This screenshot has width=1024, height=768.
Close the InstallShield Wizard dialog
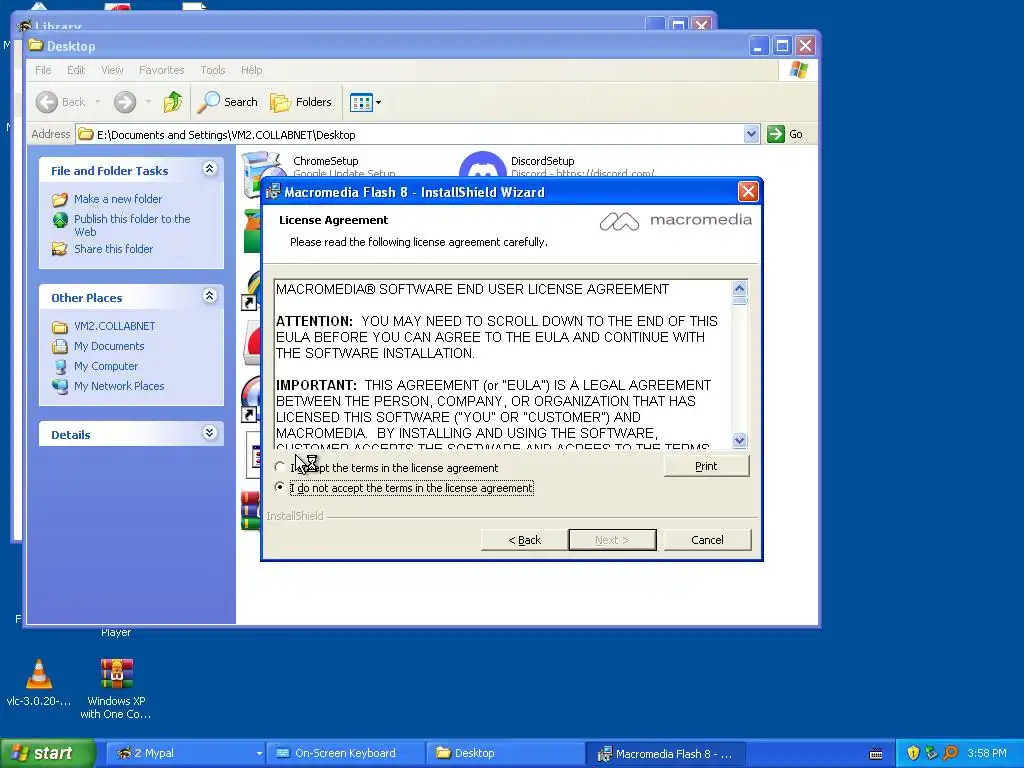tap(748, 192)
